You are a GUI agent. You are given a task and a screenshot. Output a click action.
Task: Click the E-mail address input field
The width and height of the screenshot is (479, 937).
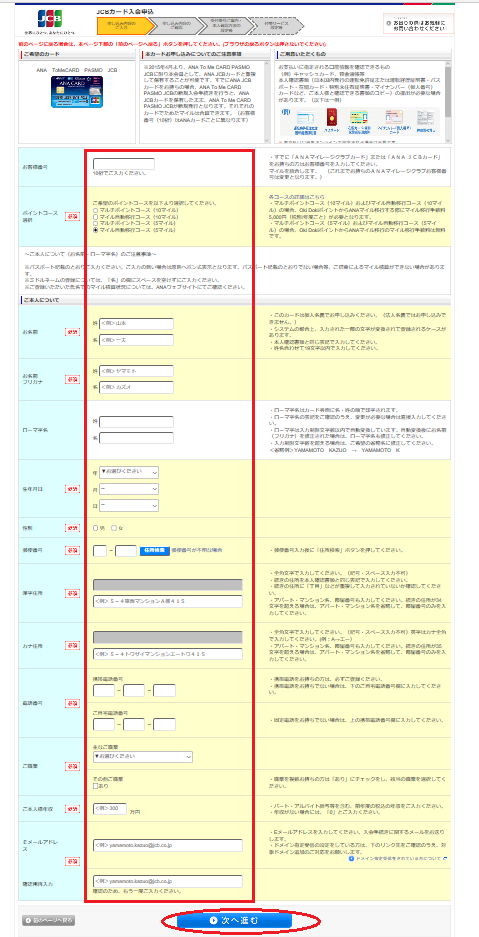168,845
